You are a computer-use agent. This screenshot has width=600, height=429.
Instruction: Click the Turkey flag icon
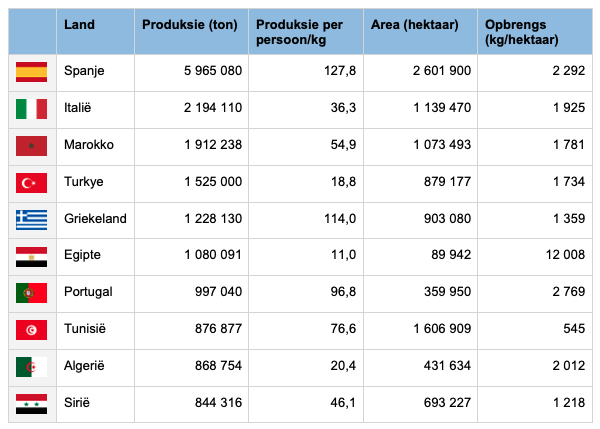[x=32, y=182]
